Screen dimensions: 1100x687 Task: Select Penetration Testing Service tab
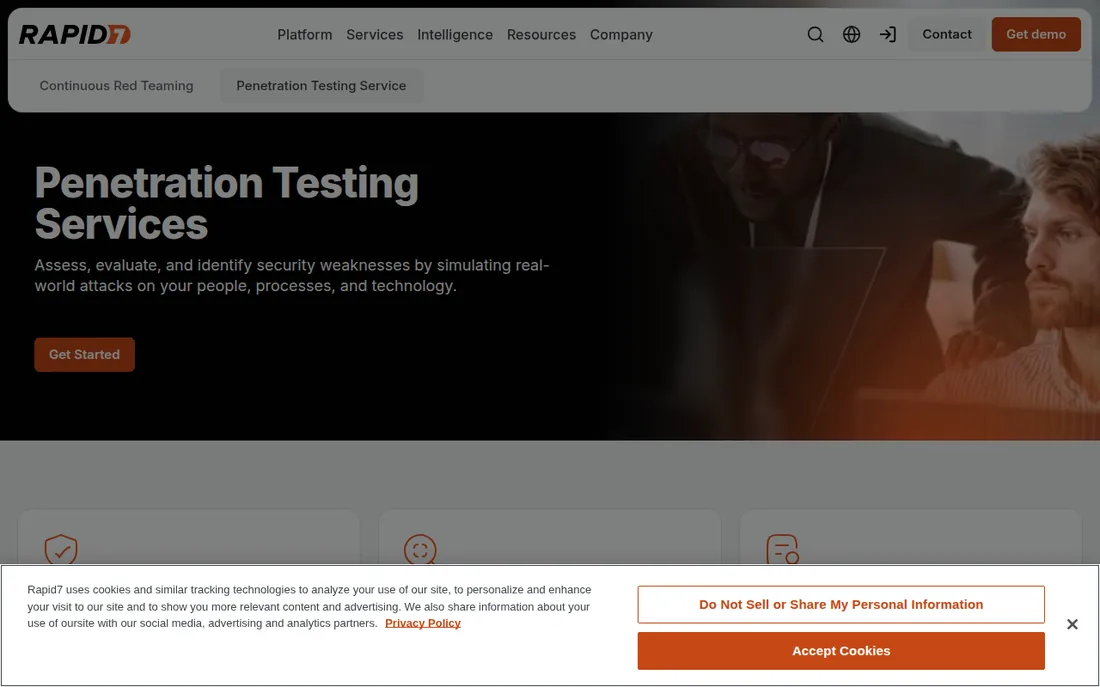click(x=321, y=86)
